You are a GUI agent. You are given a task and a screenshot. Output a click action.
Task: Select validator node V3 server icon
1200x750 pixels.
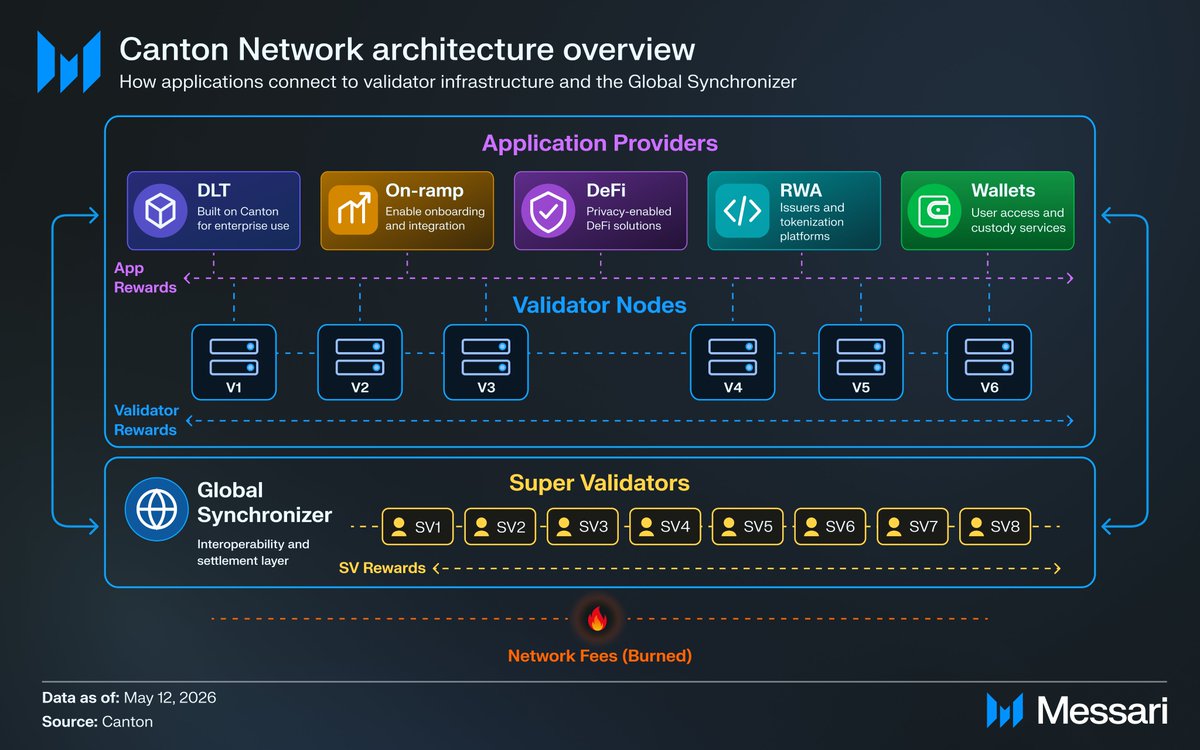(x=486, y=357)
